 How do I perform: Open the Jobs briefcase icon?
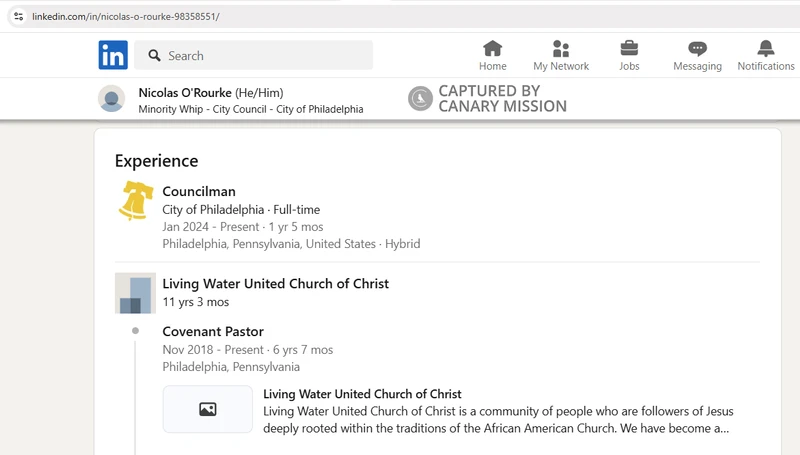tap(629, 49)
